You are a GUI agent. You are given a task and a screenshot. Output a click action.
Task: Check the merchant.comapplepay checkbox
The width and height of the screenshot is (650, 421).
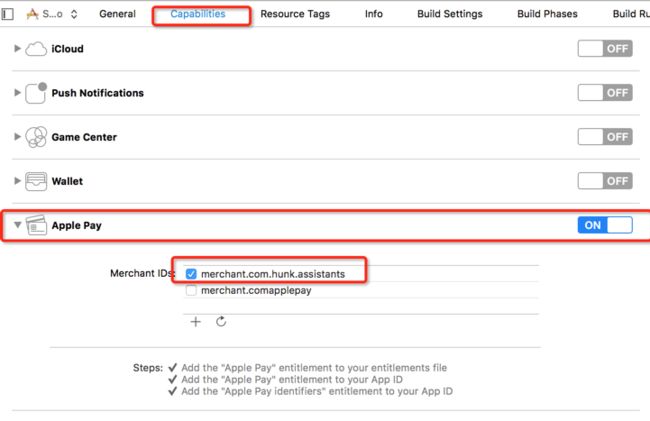click(x=191, y=290)
